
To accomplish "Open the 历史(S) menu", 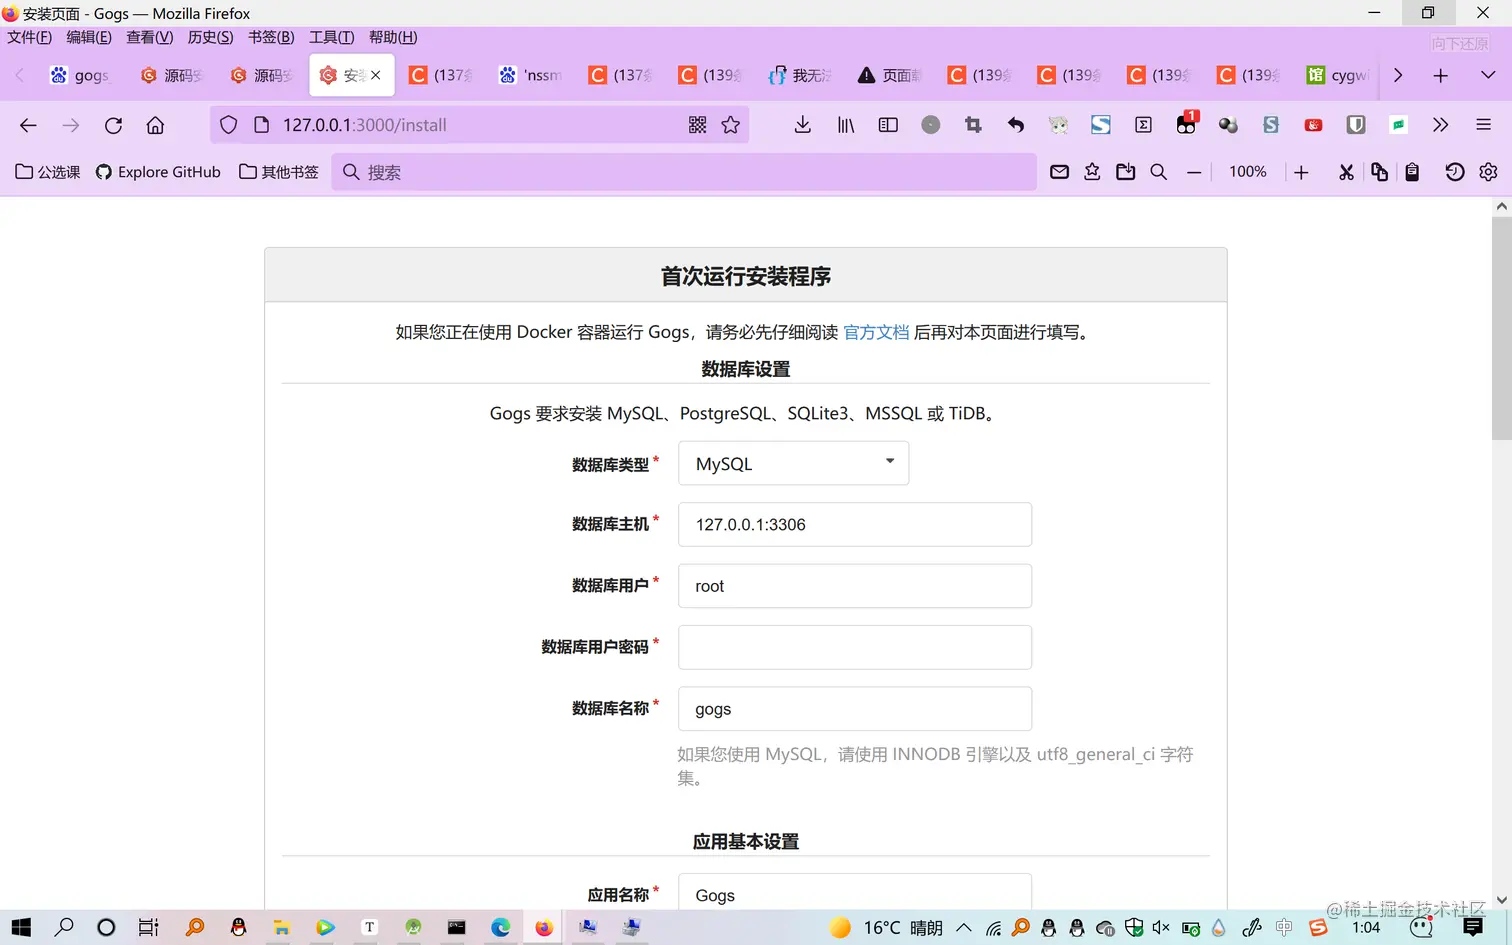I will [x=211, y=37].
